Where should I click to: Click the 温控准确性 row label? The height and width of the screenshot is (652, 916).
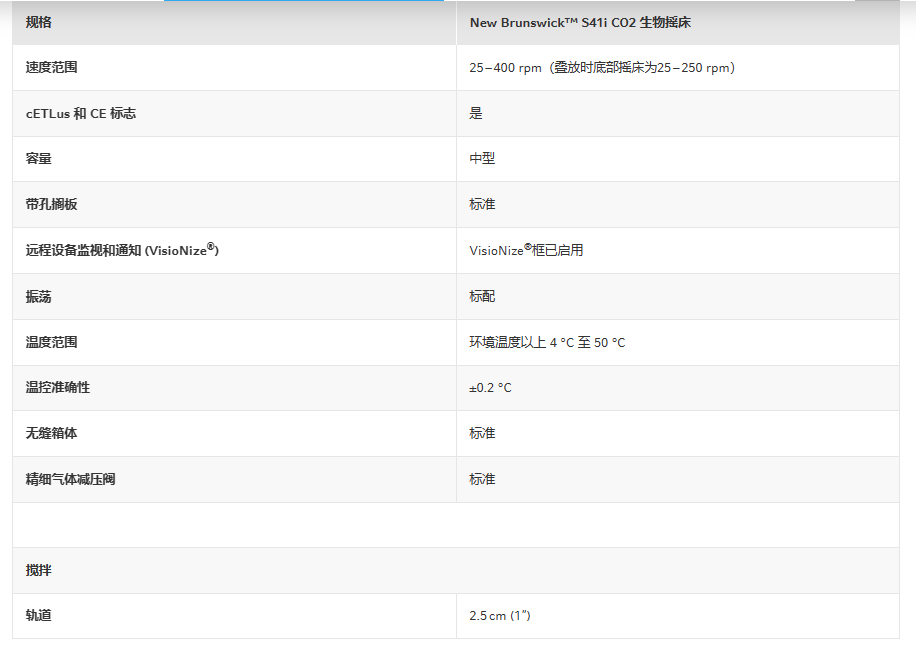click(x=58, y=387)
